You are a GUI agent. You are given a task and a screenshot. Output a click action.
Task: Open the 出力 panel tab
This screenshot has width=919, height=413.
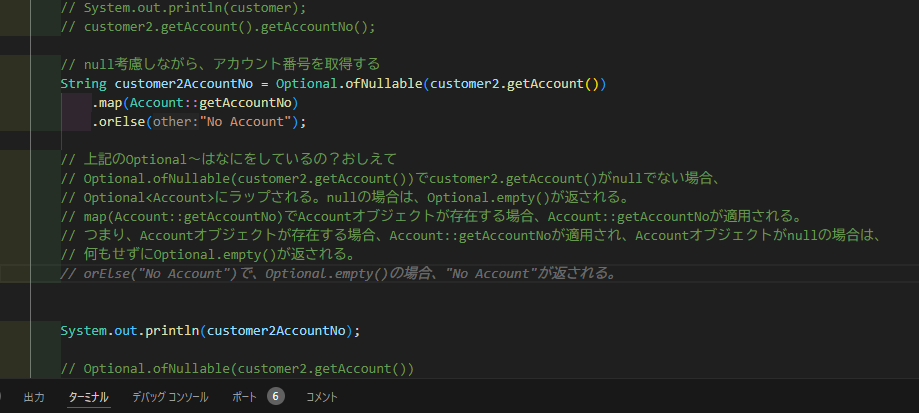click(x=33, y=397)
